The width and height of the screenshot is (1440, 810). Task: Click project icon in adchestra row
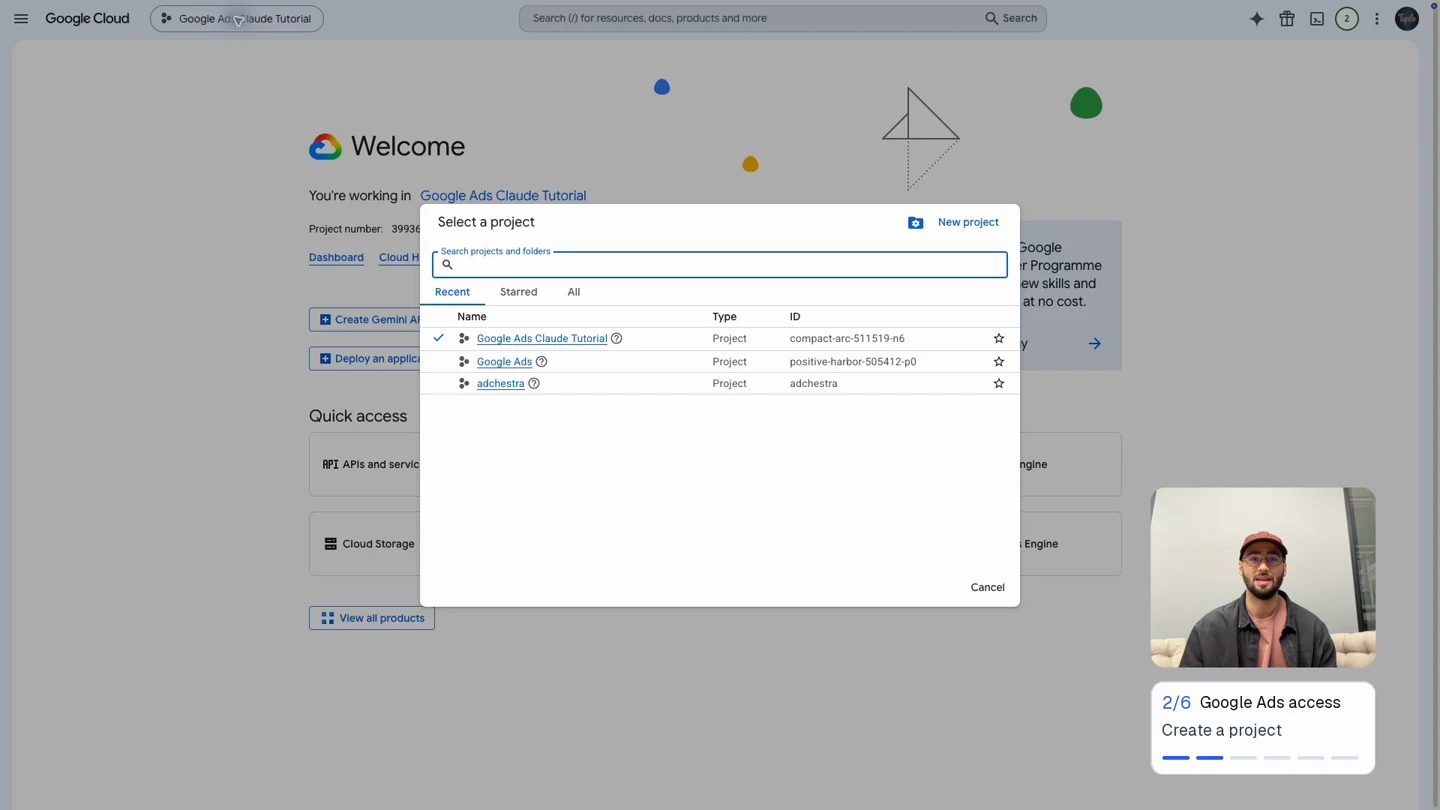click(x=464, y=383)
